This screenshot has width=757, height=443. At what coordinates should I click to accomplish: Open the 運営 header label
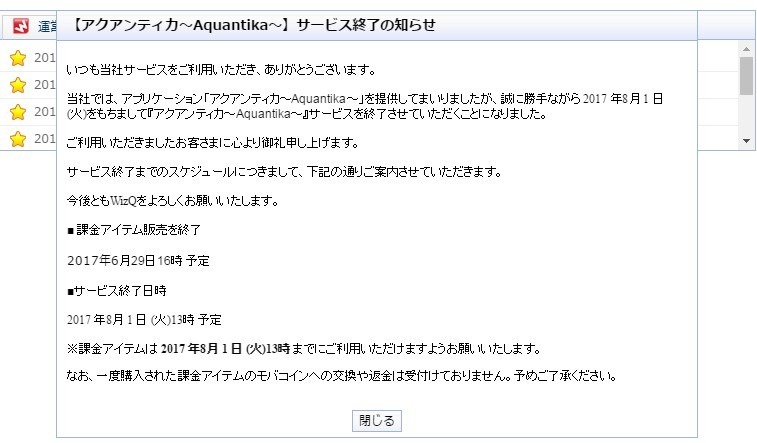(47, 26)
